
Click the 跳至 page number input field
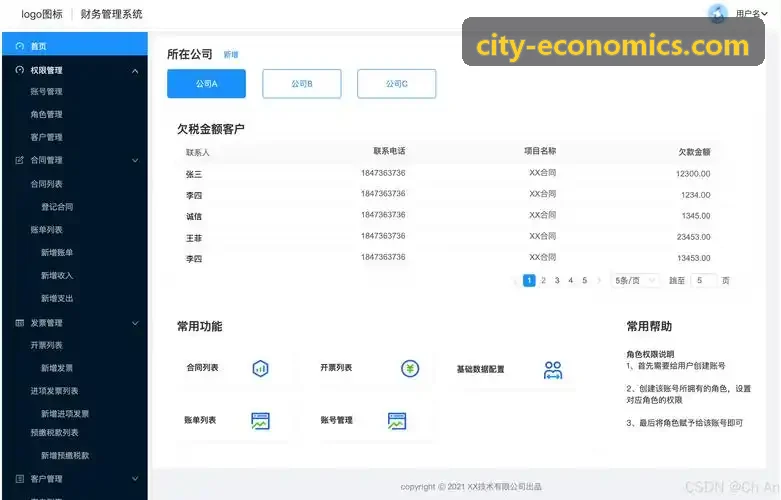point(703,280)
